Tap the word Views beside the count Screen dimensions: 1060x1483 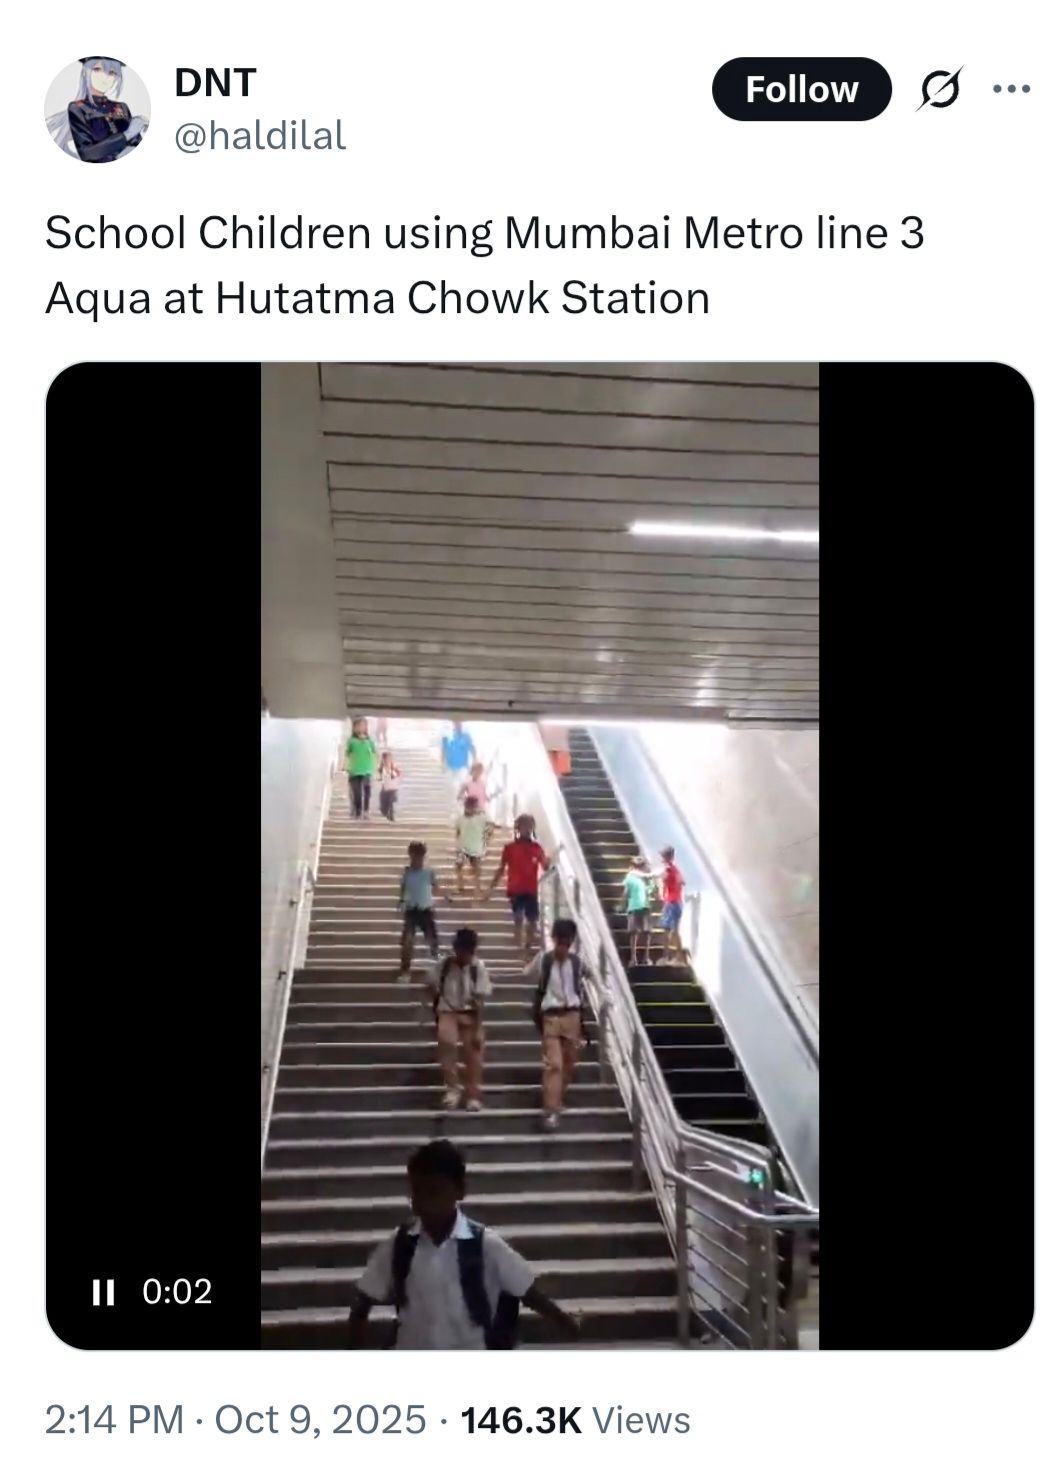tap(641, 1420)
